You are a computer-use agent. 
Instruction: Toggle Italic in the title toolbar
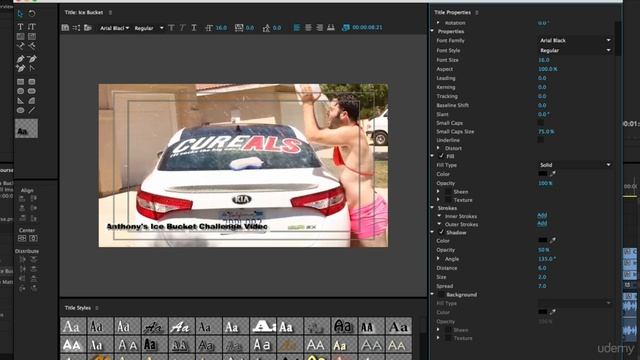point(182,28)
